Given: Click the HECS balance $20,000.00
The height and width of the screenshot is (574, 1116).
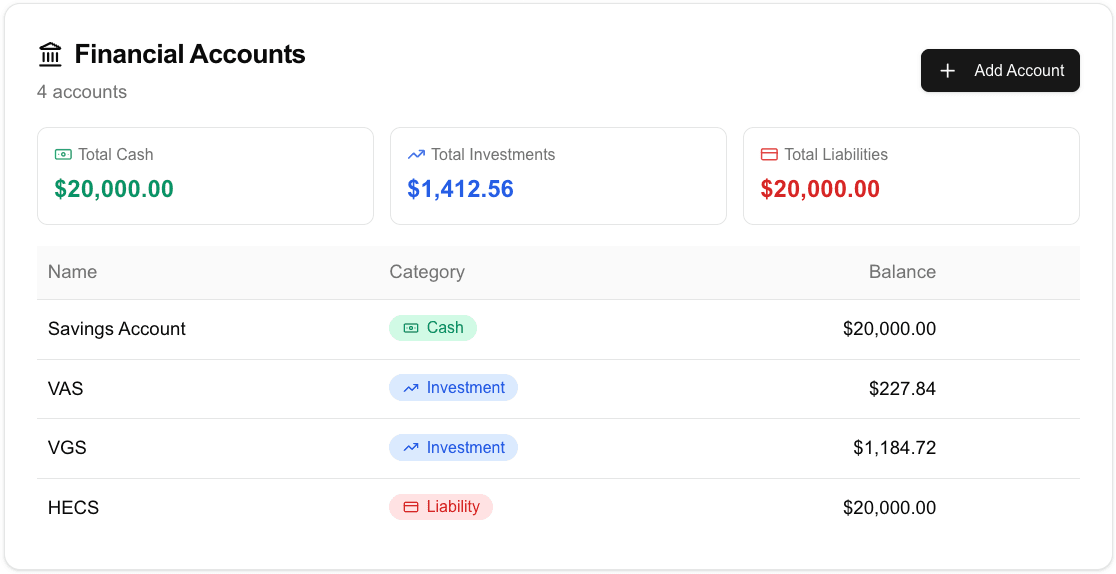Looking at the screenshot, I should coord(890,508).
